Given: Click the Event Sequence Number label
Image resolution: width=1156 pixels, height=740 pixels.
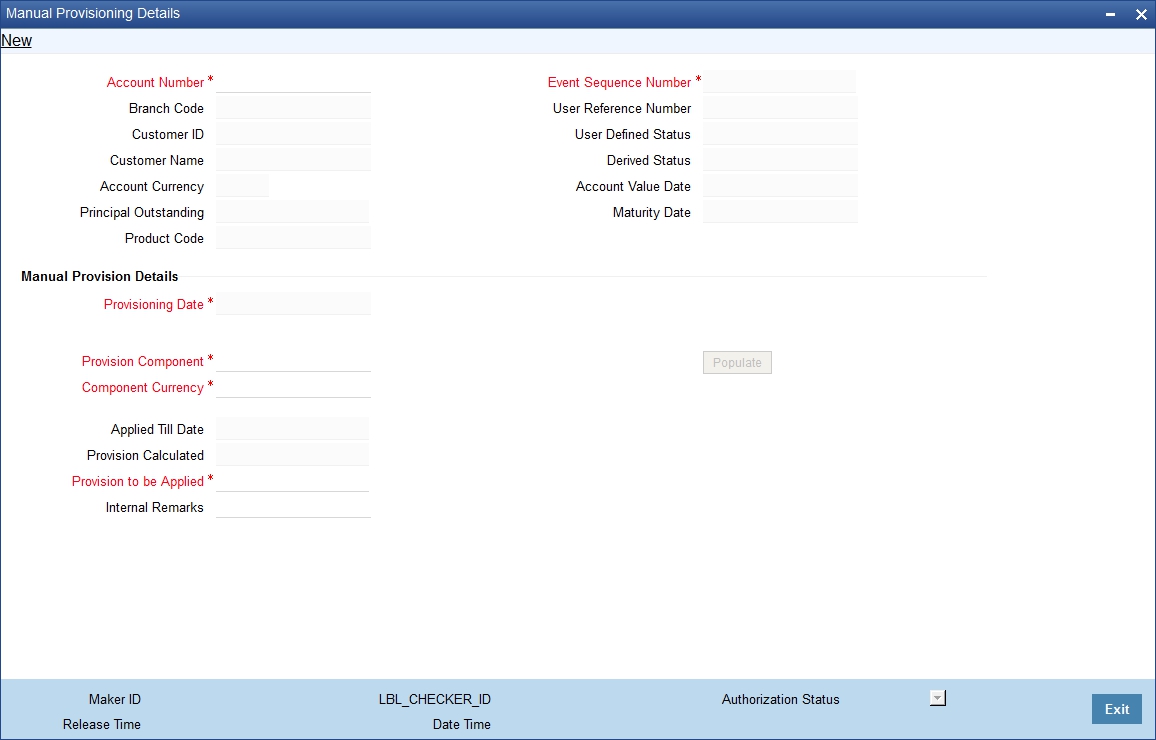Looking at the screenshot, I should point(619,83).
